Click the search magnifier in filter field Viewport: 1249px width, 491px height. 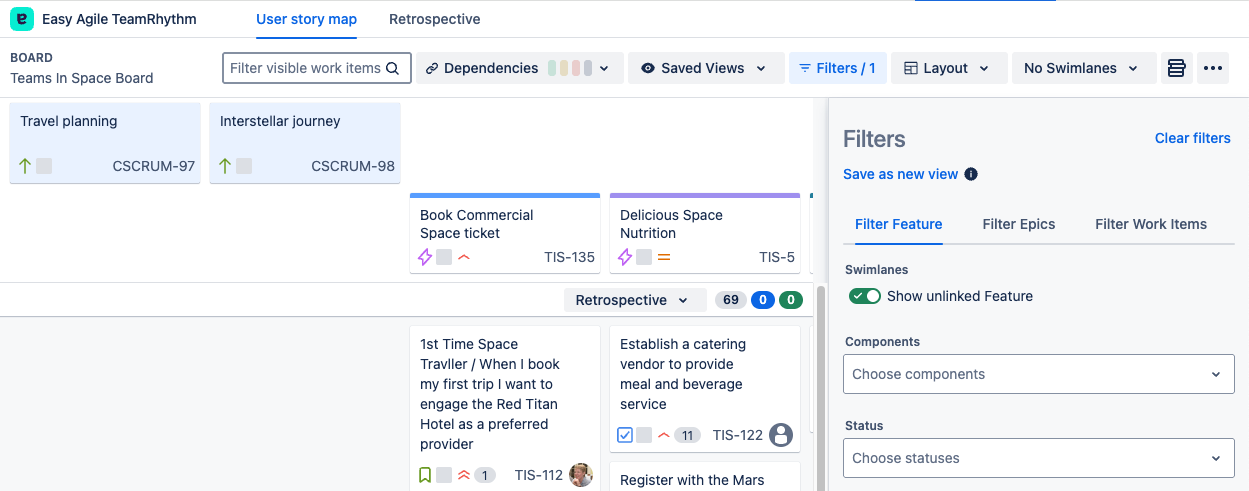393,68
